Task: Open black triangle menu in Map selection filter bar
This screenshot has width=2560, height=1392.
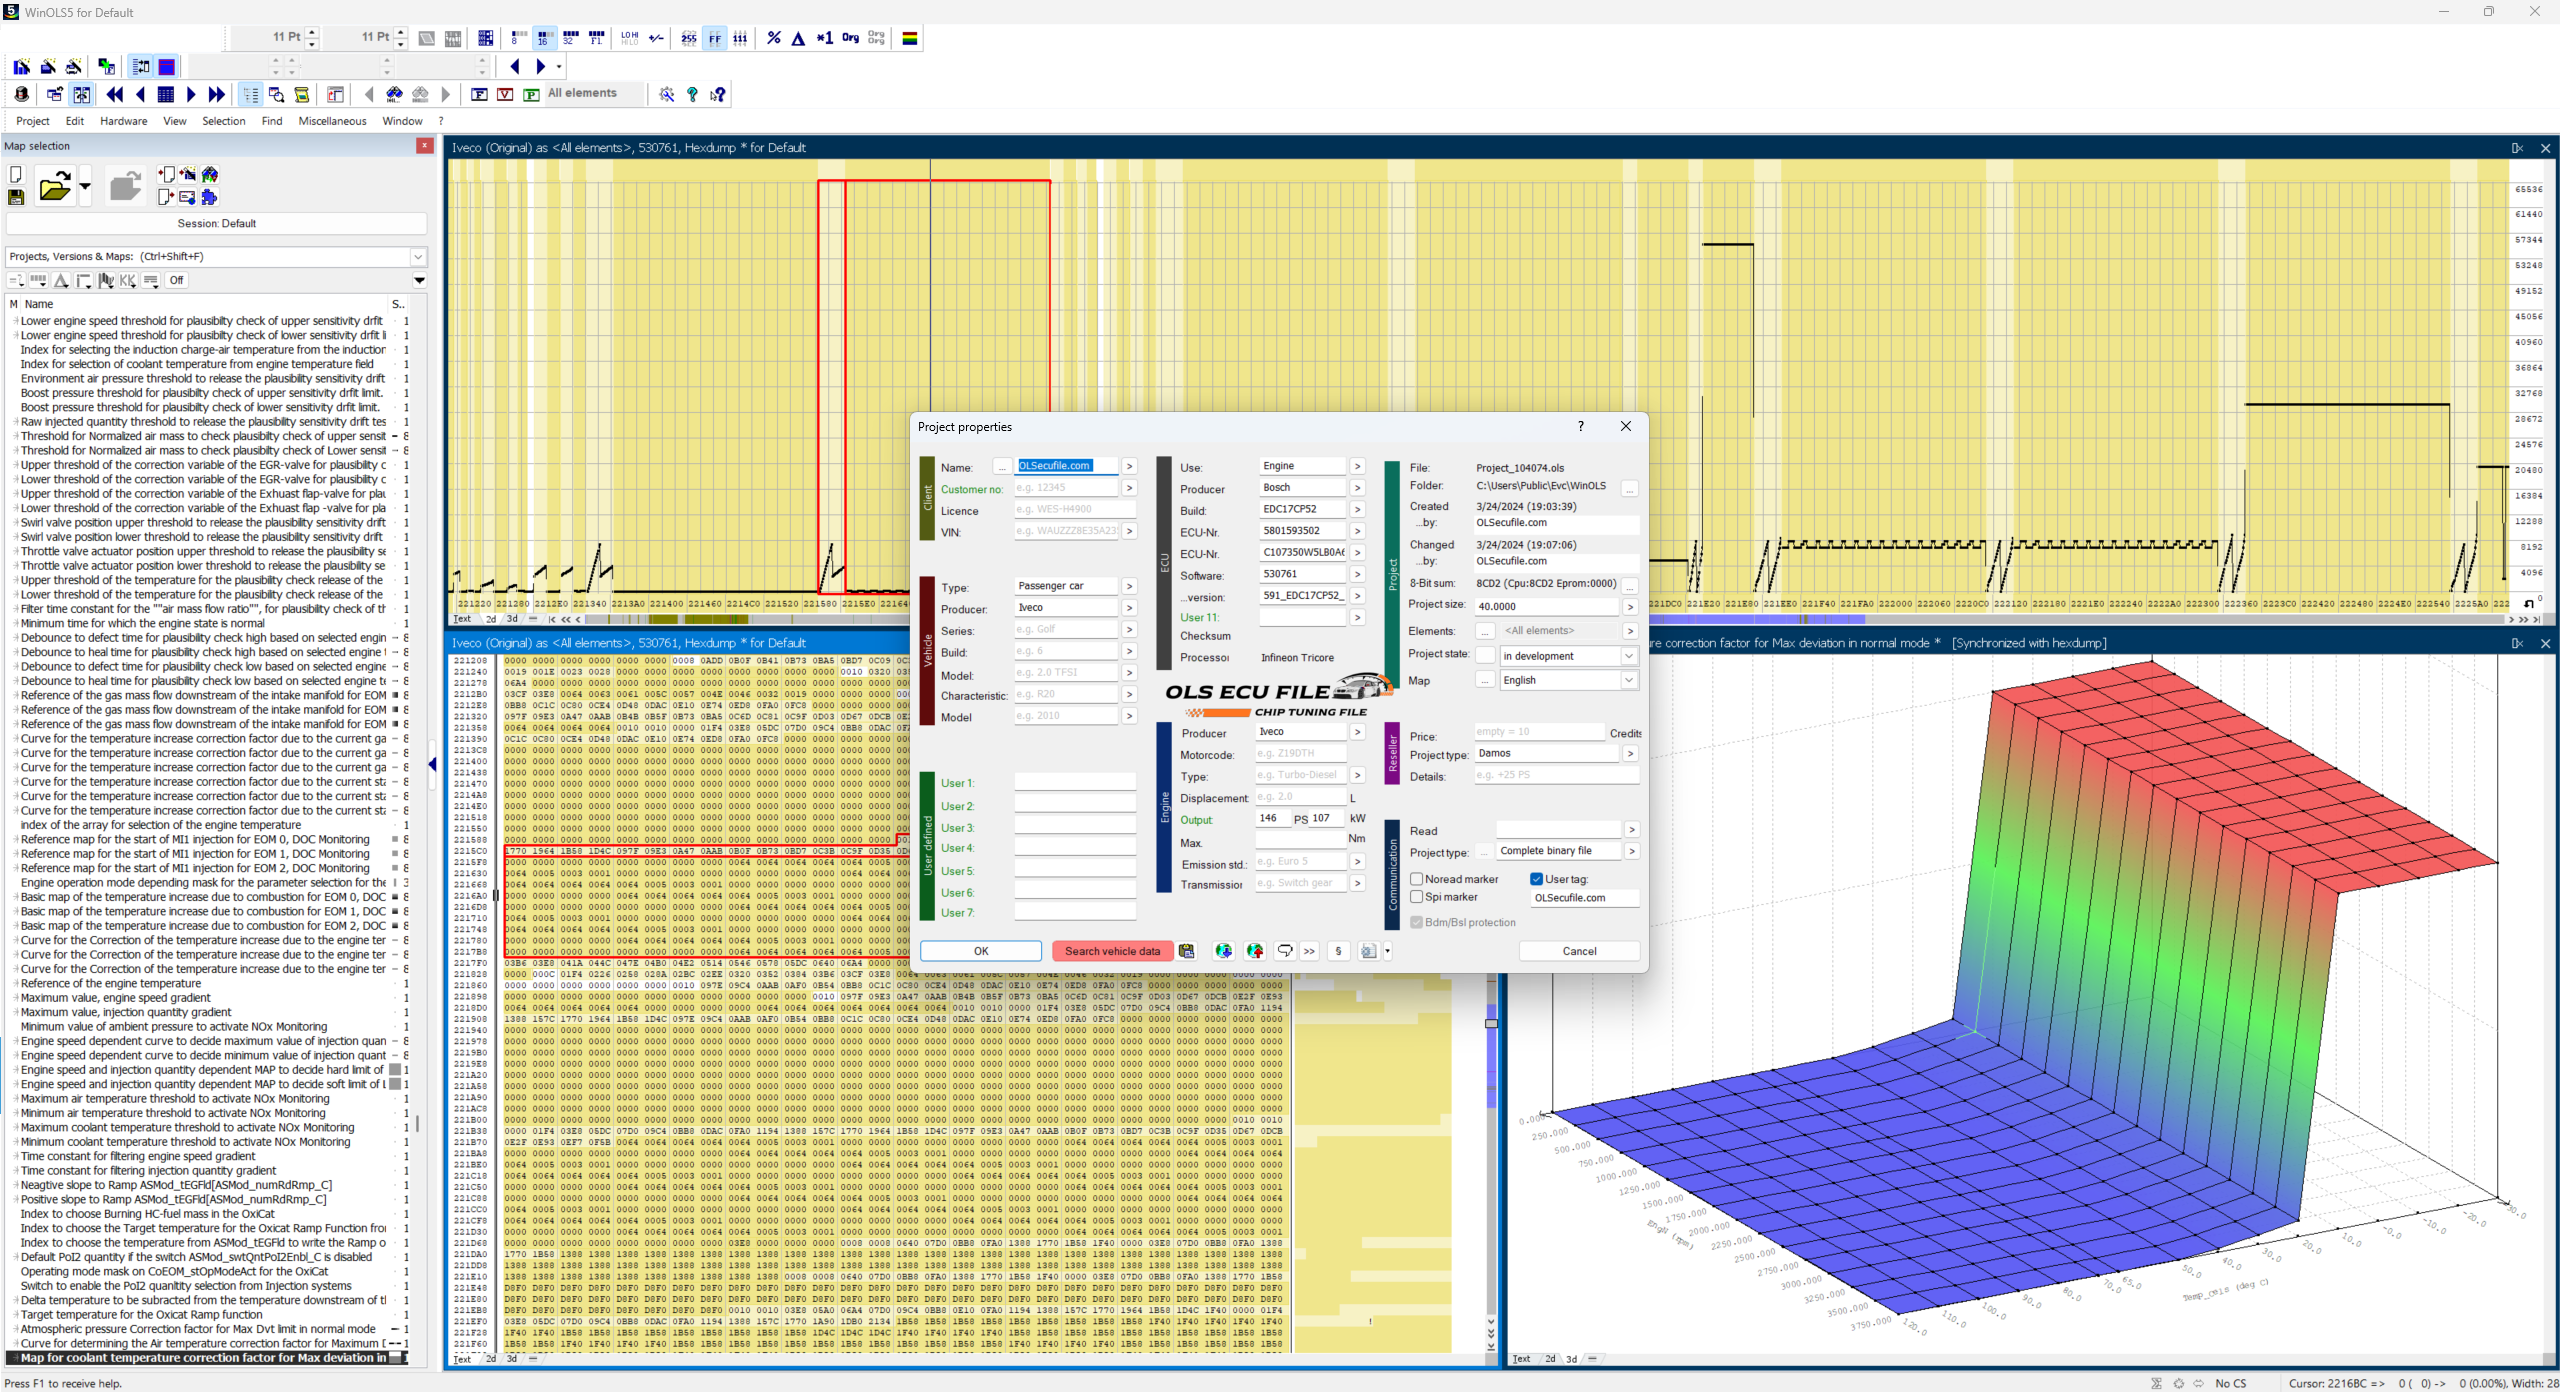Action: [420, 280]
